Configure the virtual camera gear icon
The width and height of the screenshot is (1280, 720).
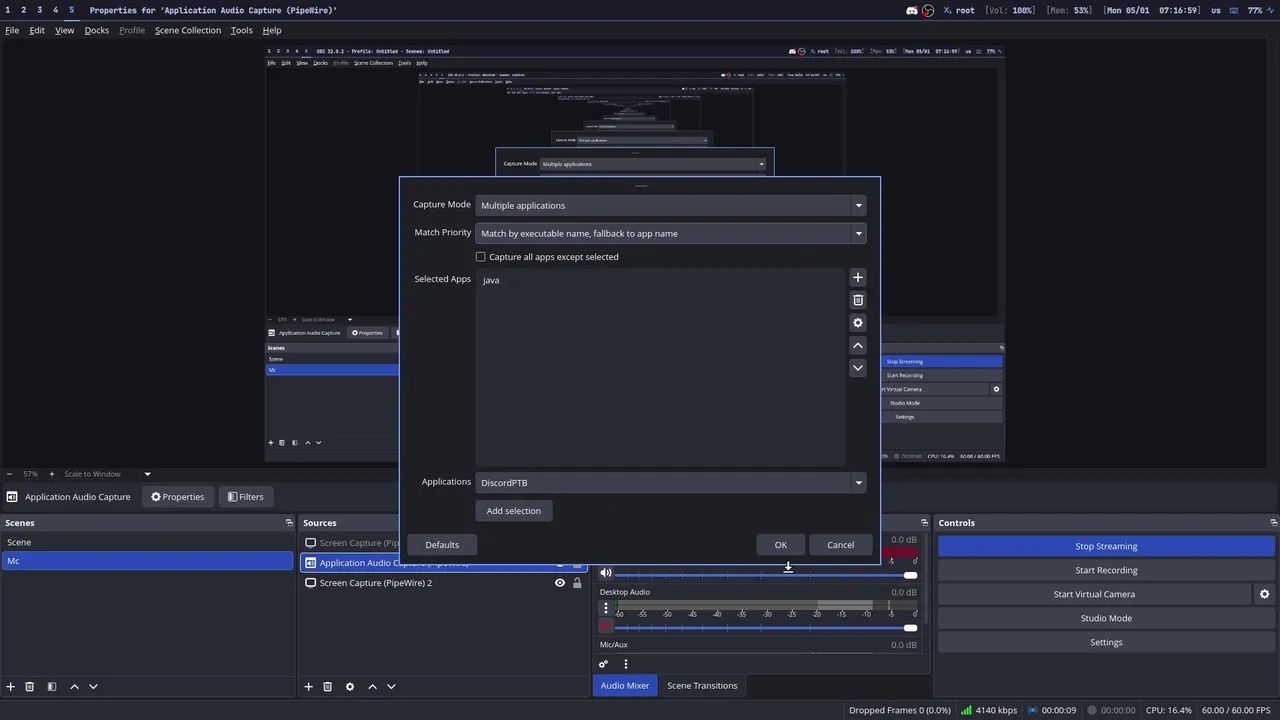point(1264,594)
